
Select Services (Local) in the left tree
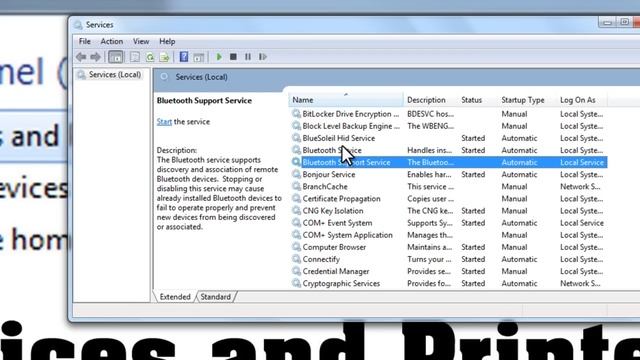point(115,75)
